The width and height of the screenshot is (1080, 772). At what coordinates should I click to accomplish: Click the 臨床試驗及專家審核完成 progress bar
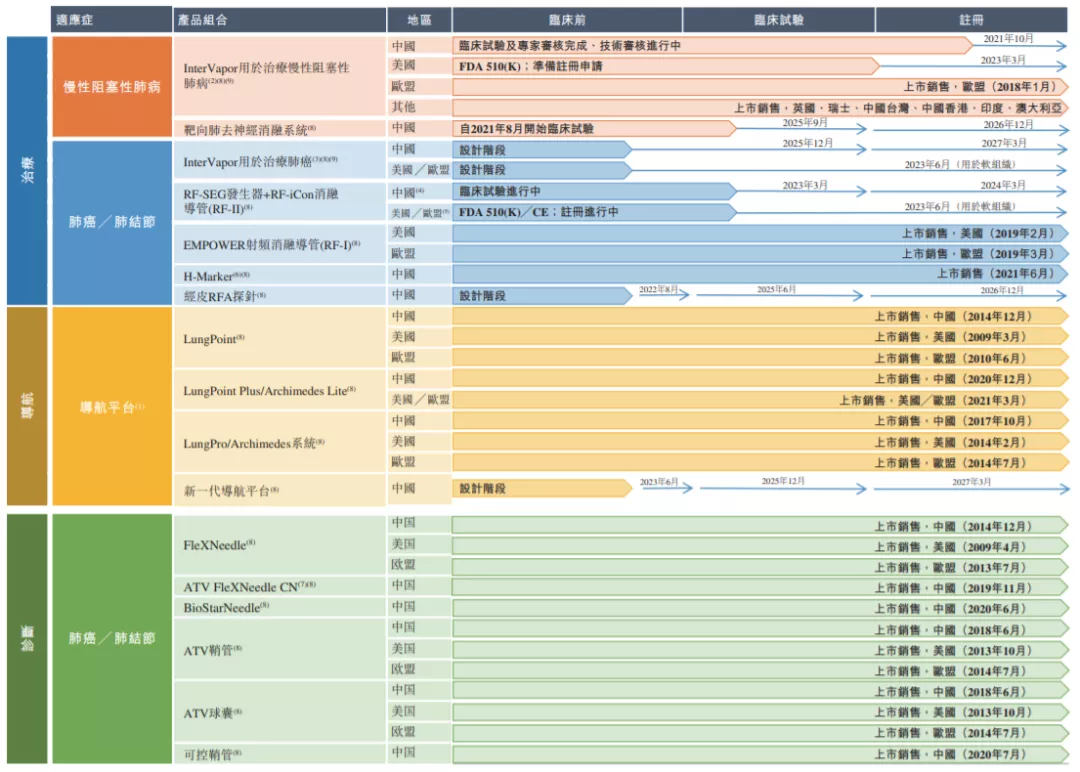coord(712,45)
